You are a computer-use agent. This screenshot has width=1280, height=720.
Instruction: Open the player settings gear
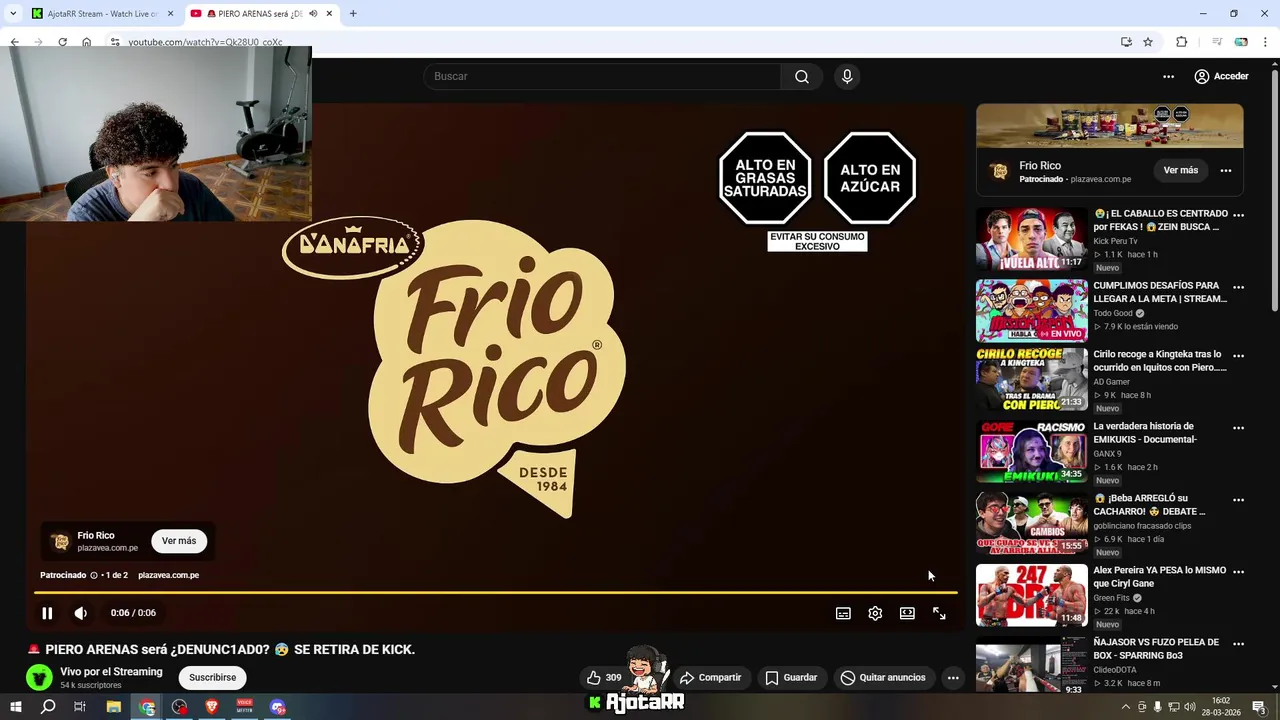(x=875, y=613)
